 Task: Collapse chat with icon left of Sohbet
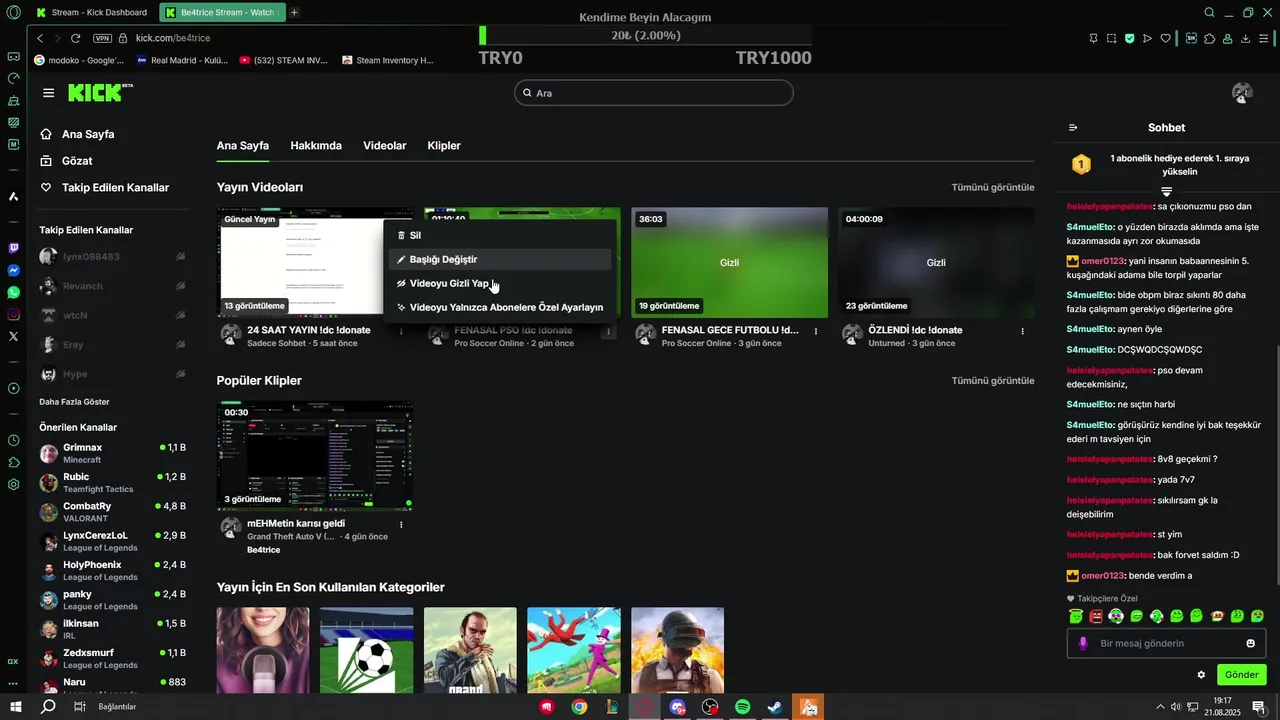pos(1073,127)
